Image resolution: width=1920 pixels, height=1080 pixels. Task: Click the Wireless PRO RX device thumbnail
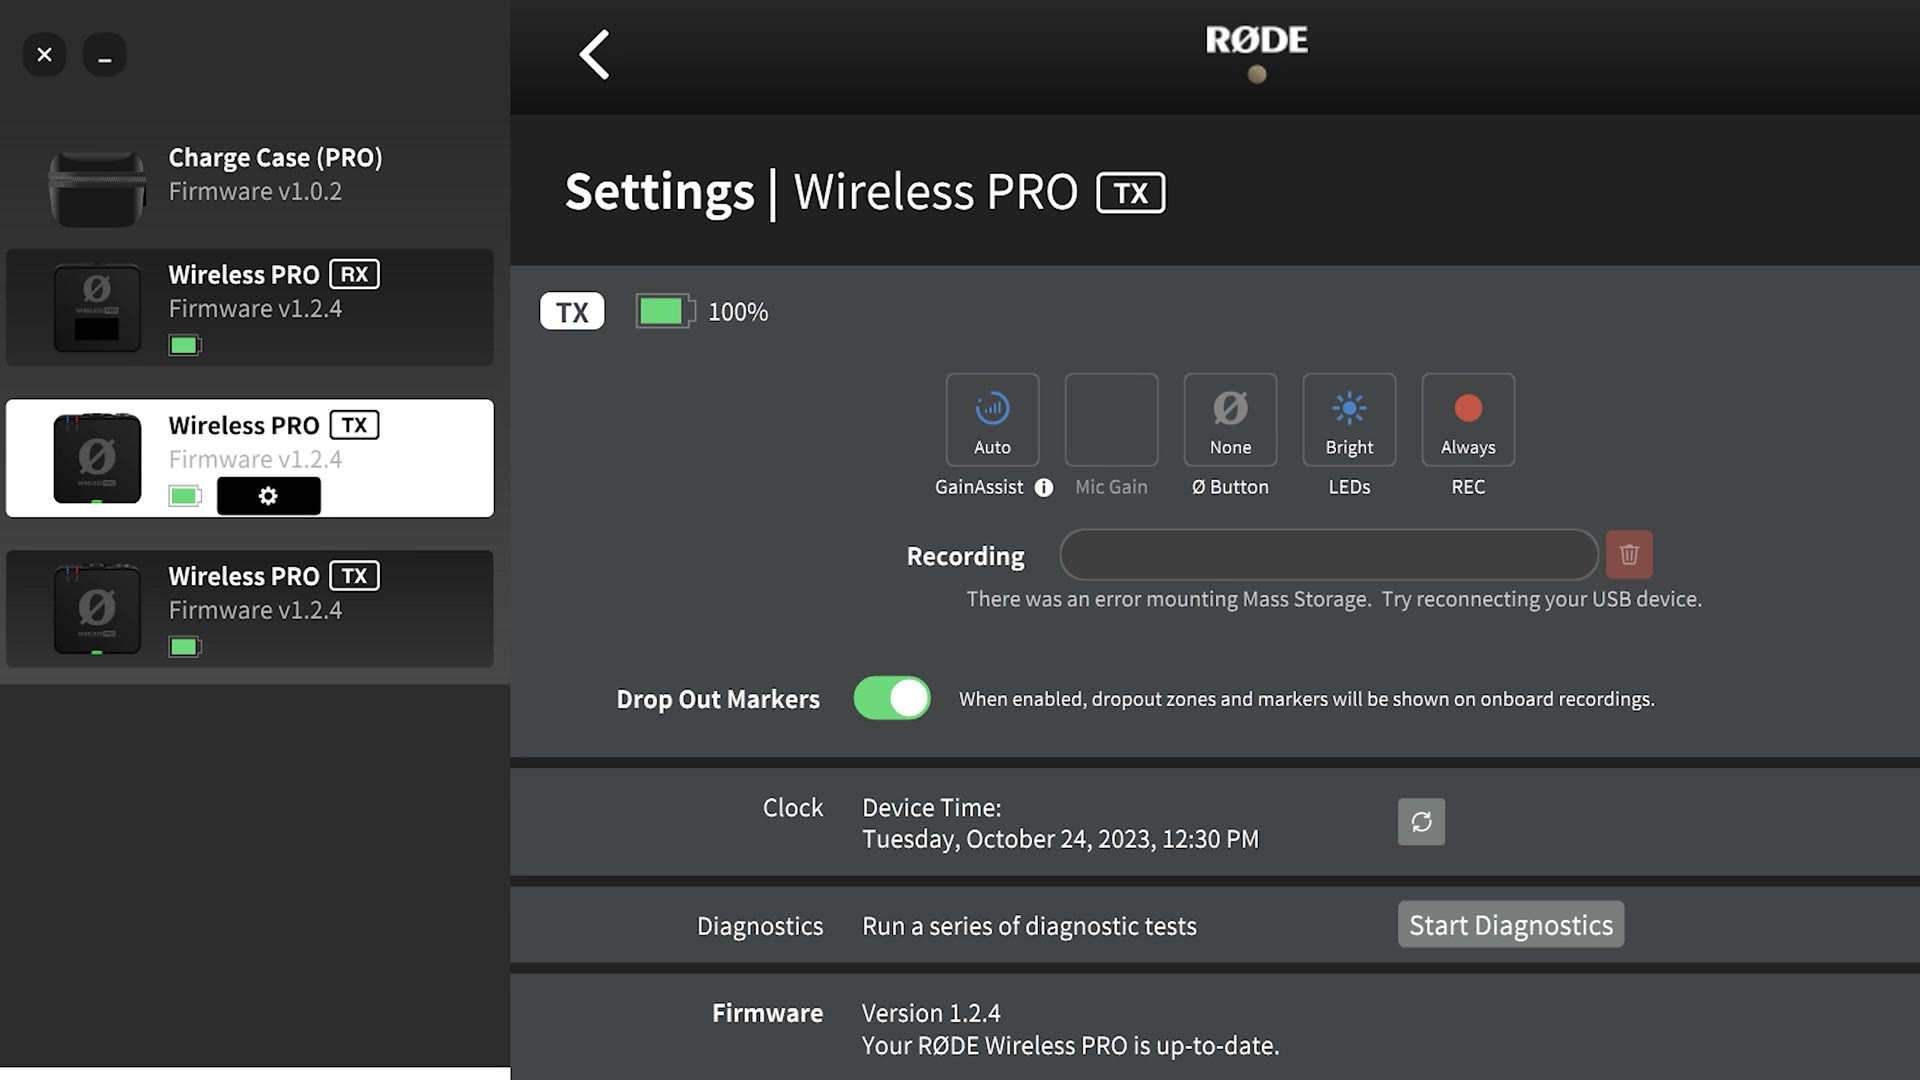tap(97, 307)
